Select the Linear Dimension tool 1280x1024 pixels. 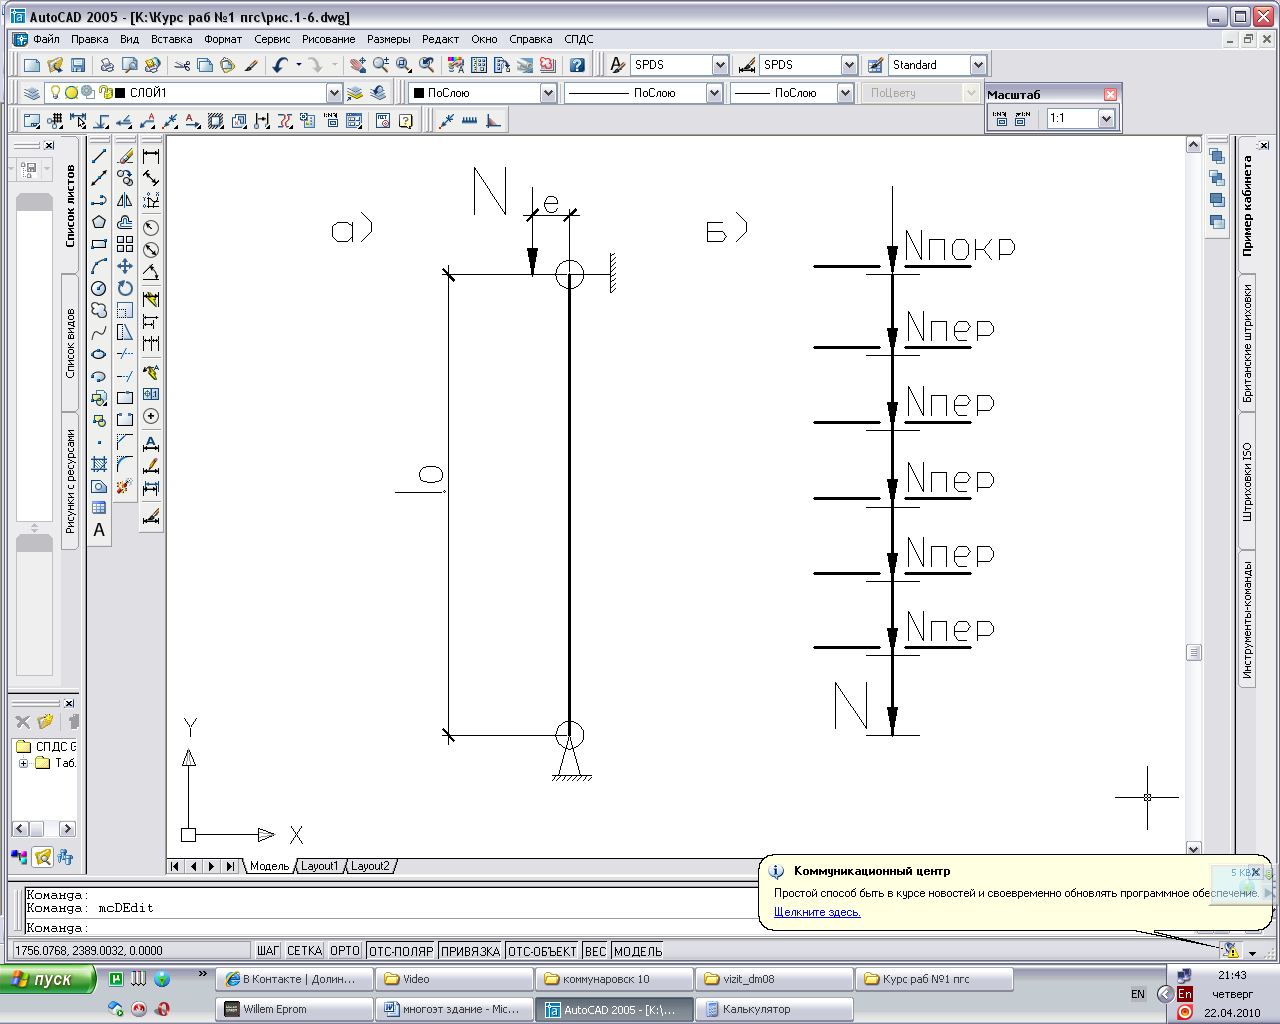coord(151,156)
